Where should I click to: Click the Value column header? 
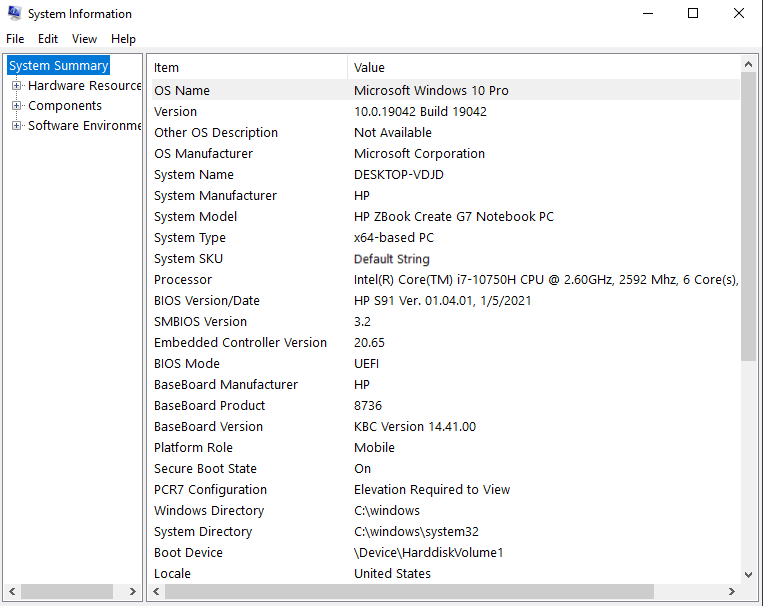tap(544, 68)
